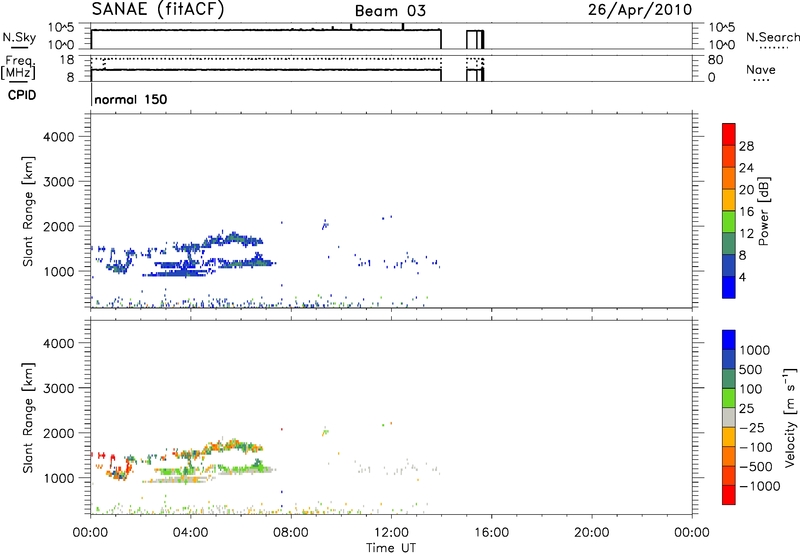This screenshot has height=554, width=800.
Task: Click the 04:00 time tick label
Action: [x=191, y=533]
